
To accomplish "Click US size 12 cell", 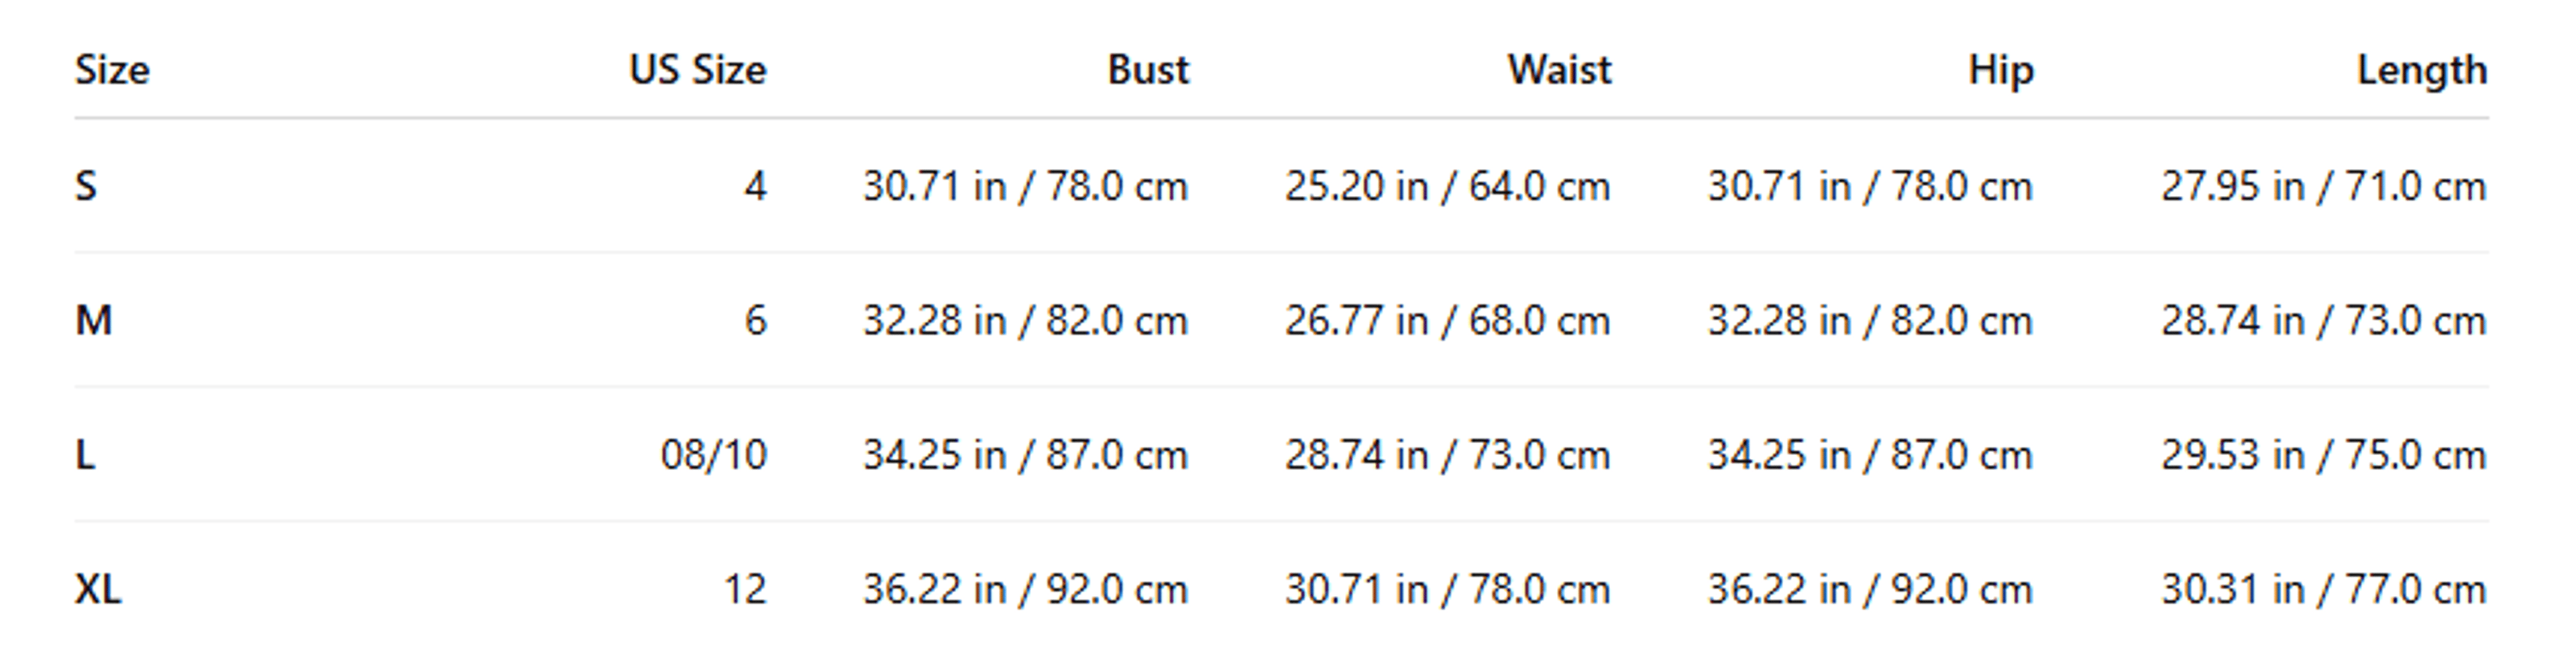I will click(745, 588).
